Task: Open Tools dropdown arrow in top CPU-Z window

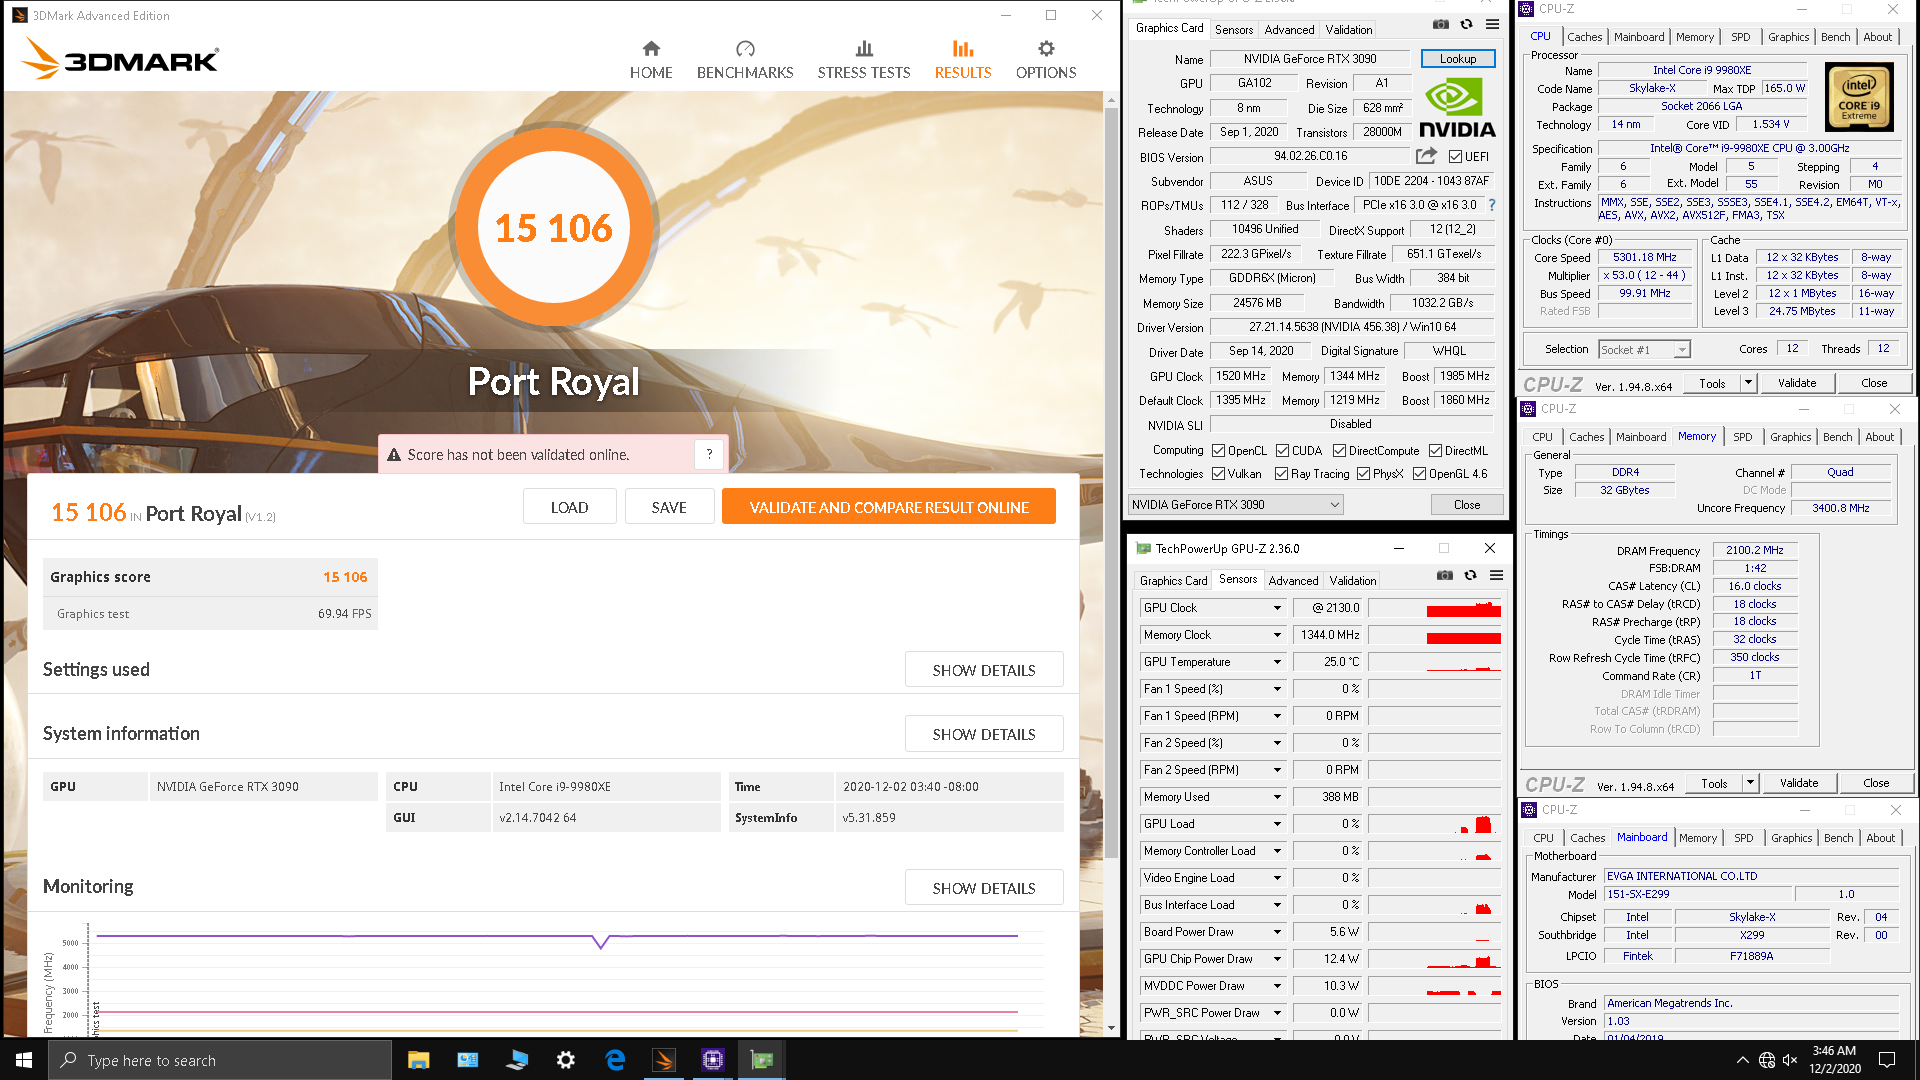Action: (1748, 383)
